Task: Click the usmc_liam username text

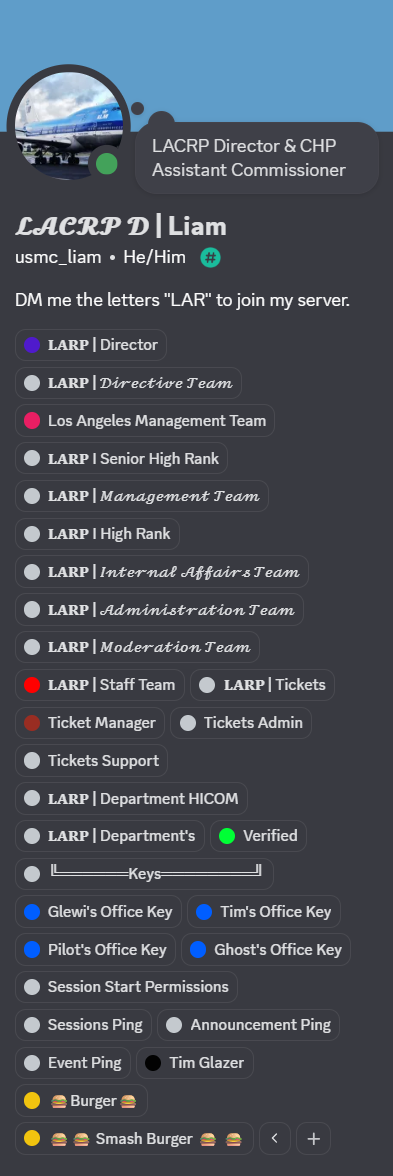Action: [58, 257]
